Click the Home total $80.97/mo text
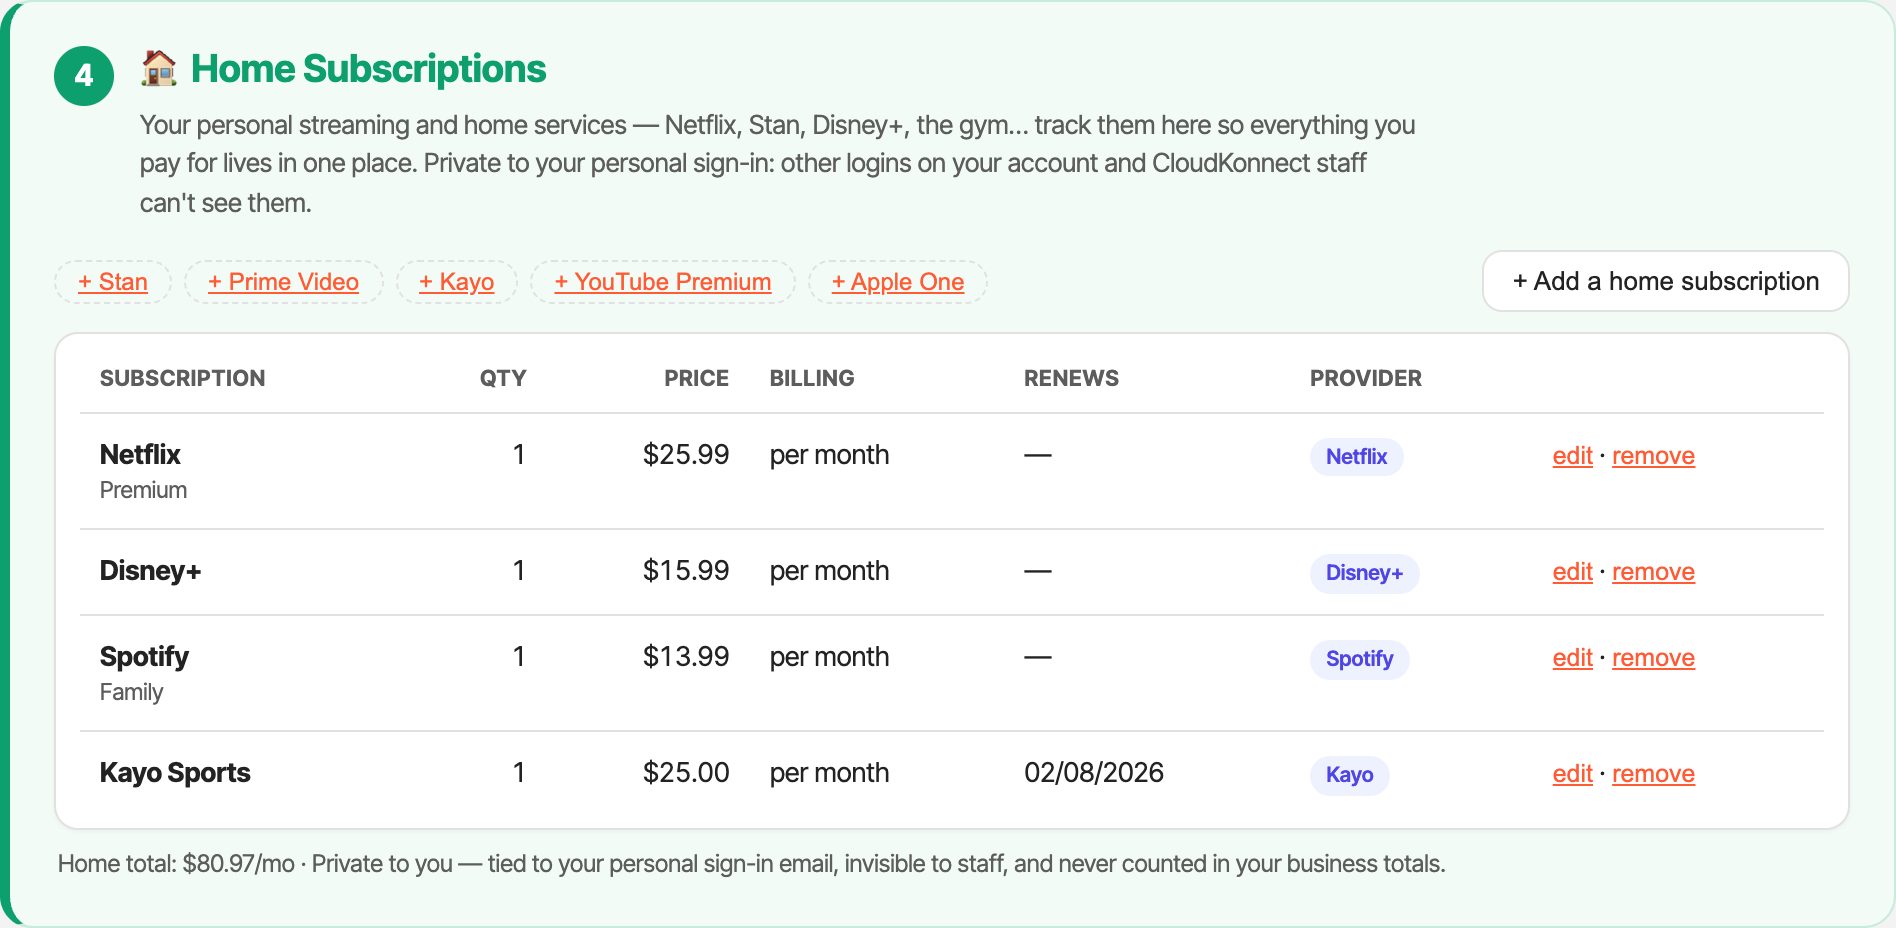 pos(176,864)
